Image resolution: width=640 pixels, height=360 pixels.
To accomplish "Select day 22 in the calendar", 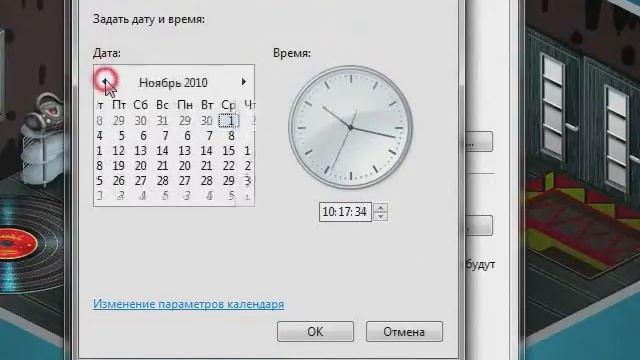I will pyautogui.click(x=229, y=166).
